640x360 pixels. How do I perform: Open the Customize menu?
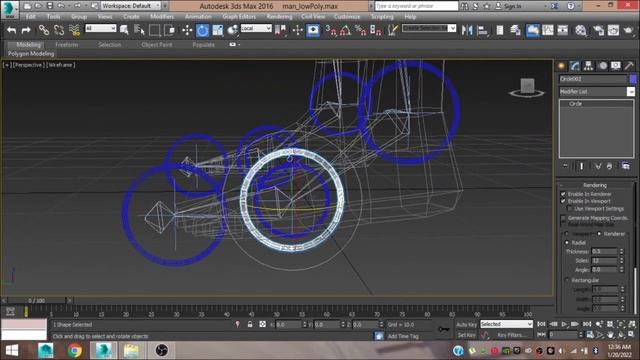point(347,17)
